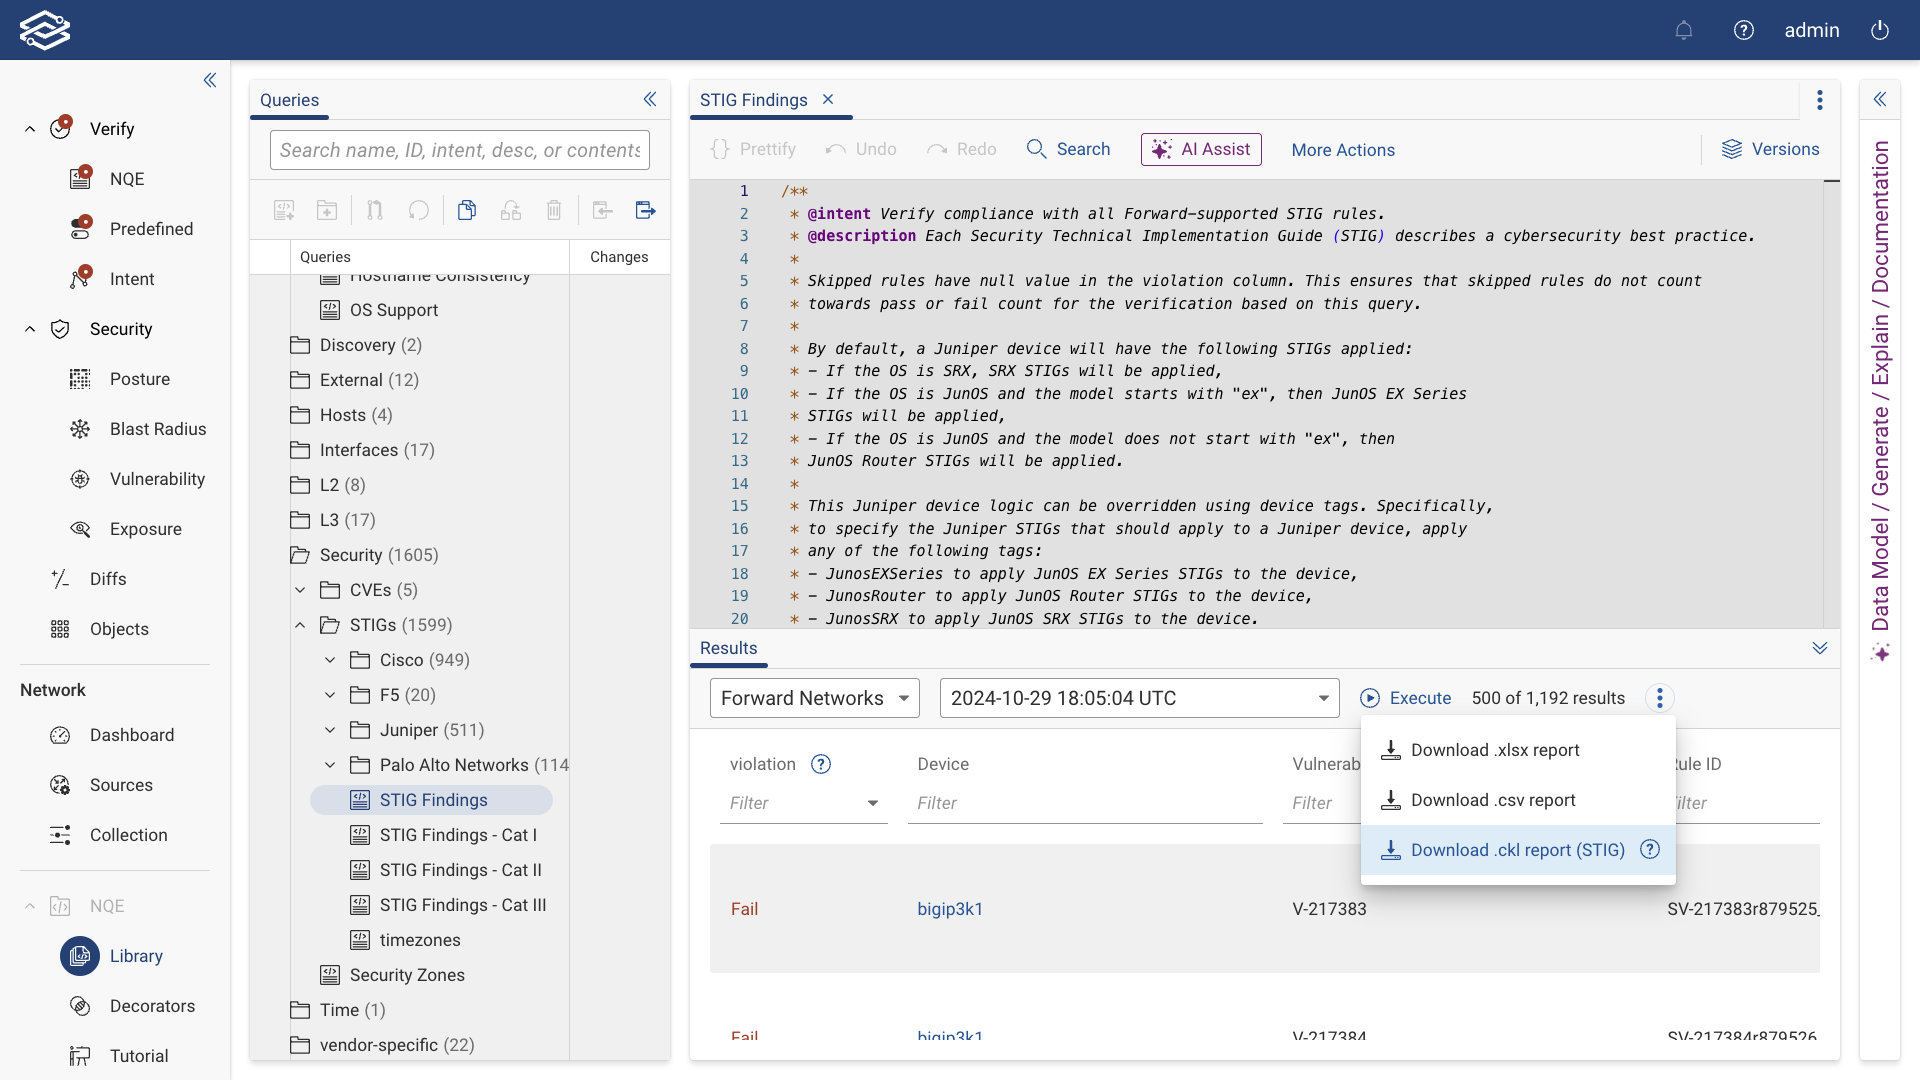Screen dimensions: 1920x1080
Task: Click the AI Assist sparkle button
Action: [x=1201, y=149]
